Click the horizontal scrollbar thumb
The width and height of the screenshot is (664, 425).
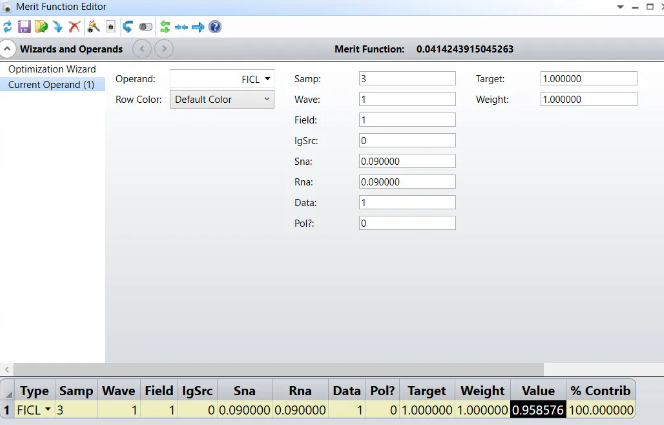coord(279,369)
